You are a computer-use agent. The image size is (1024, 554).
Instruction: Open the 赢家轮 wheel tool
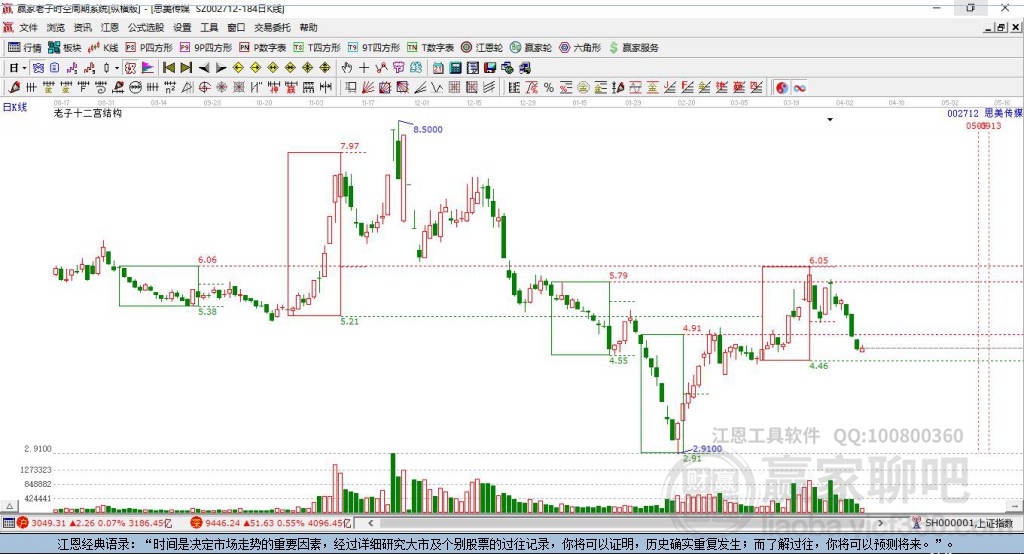(531, 48)
